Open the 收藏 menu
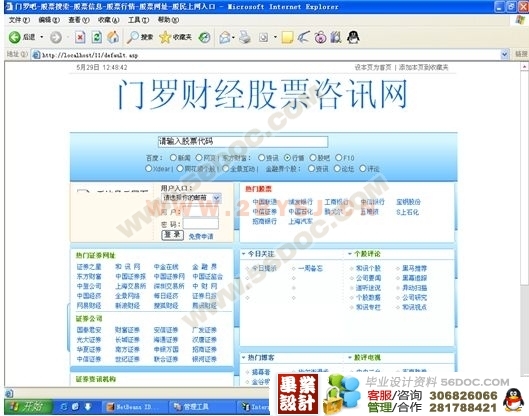This screenshot has height=416, width=529. pyautogui.click(x=109, y=20)
